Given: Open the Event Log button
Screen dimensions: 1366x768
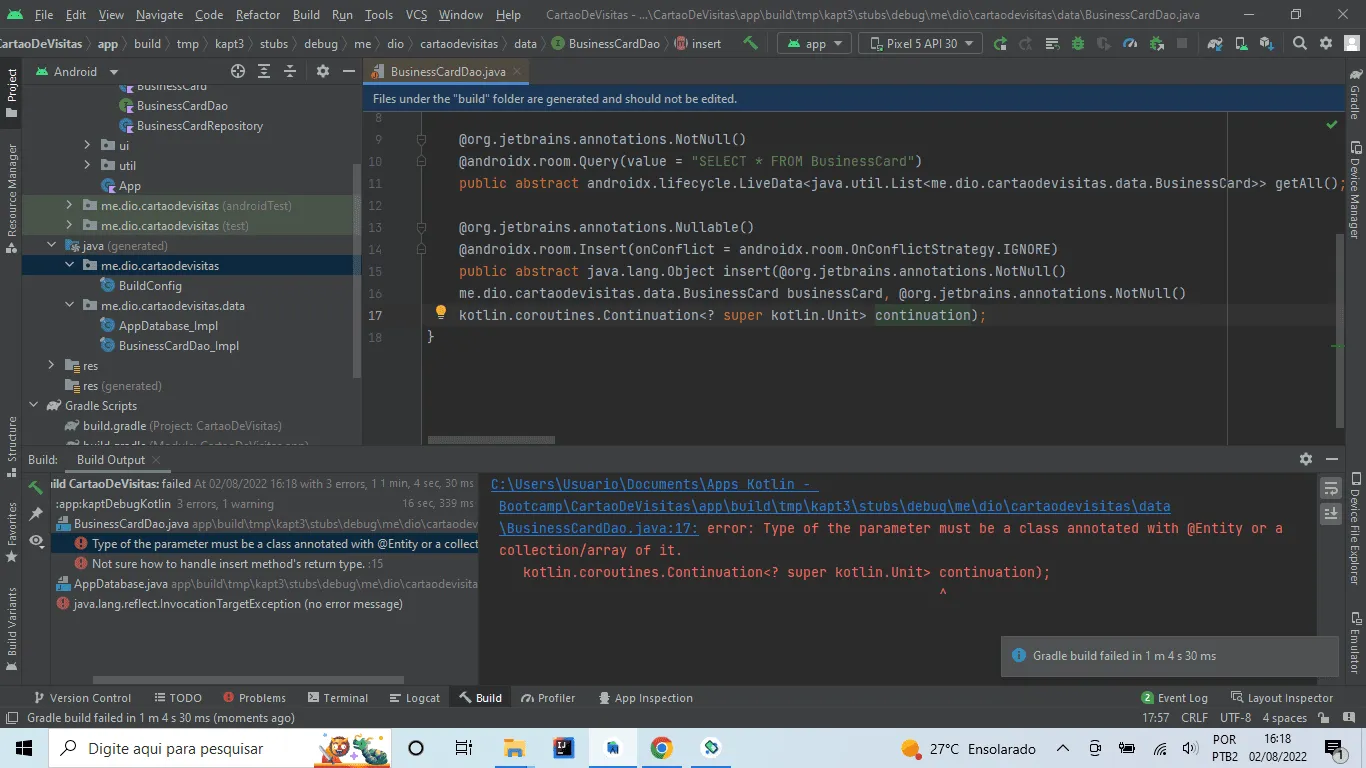Looking at the screenshot, I should [1174, 698].
